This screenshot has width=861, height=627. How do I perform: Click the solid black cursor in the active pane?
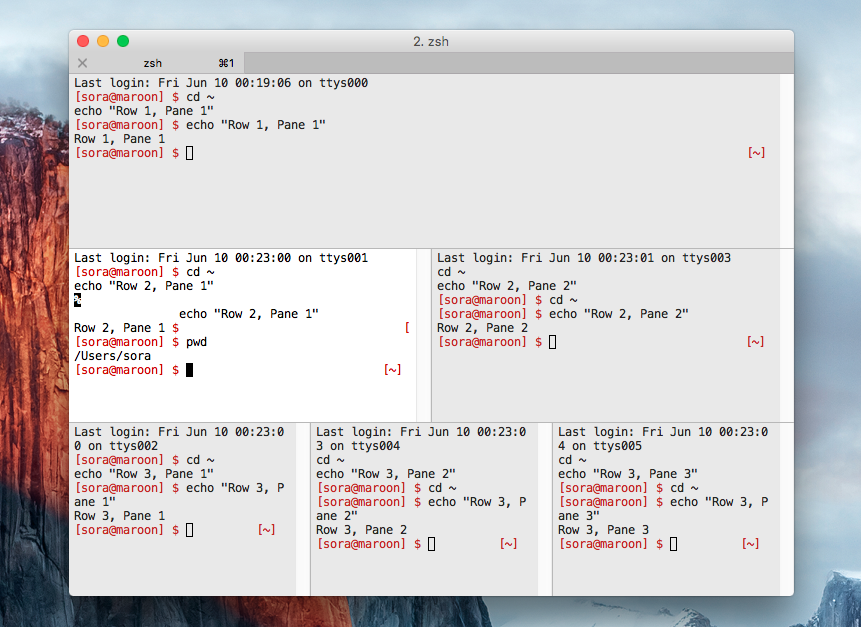pos(189,370)
